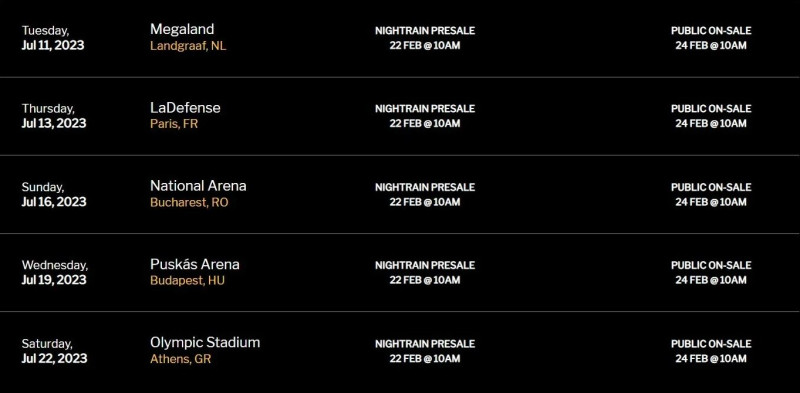
Task: Select the Paris, FR location
Action: (174, 124)
